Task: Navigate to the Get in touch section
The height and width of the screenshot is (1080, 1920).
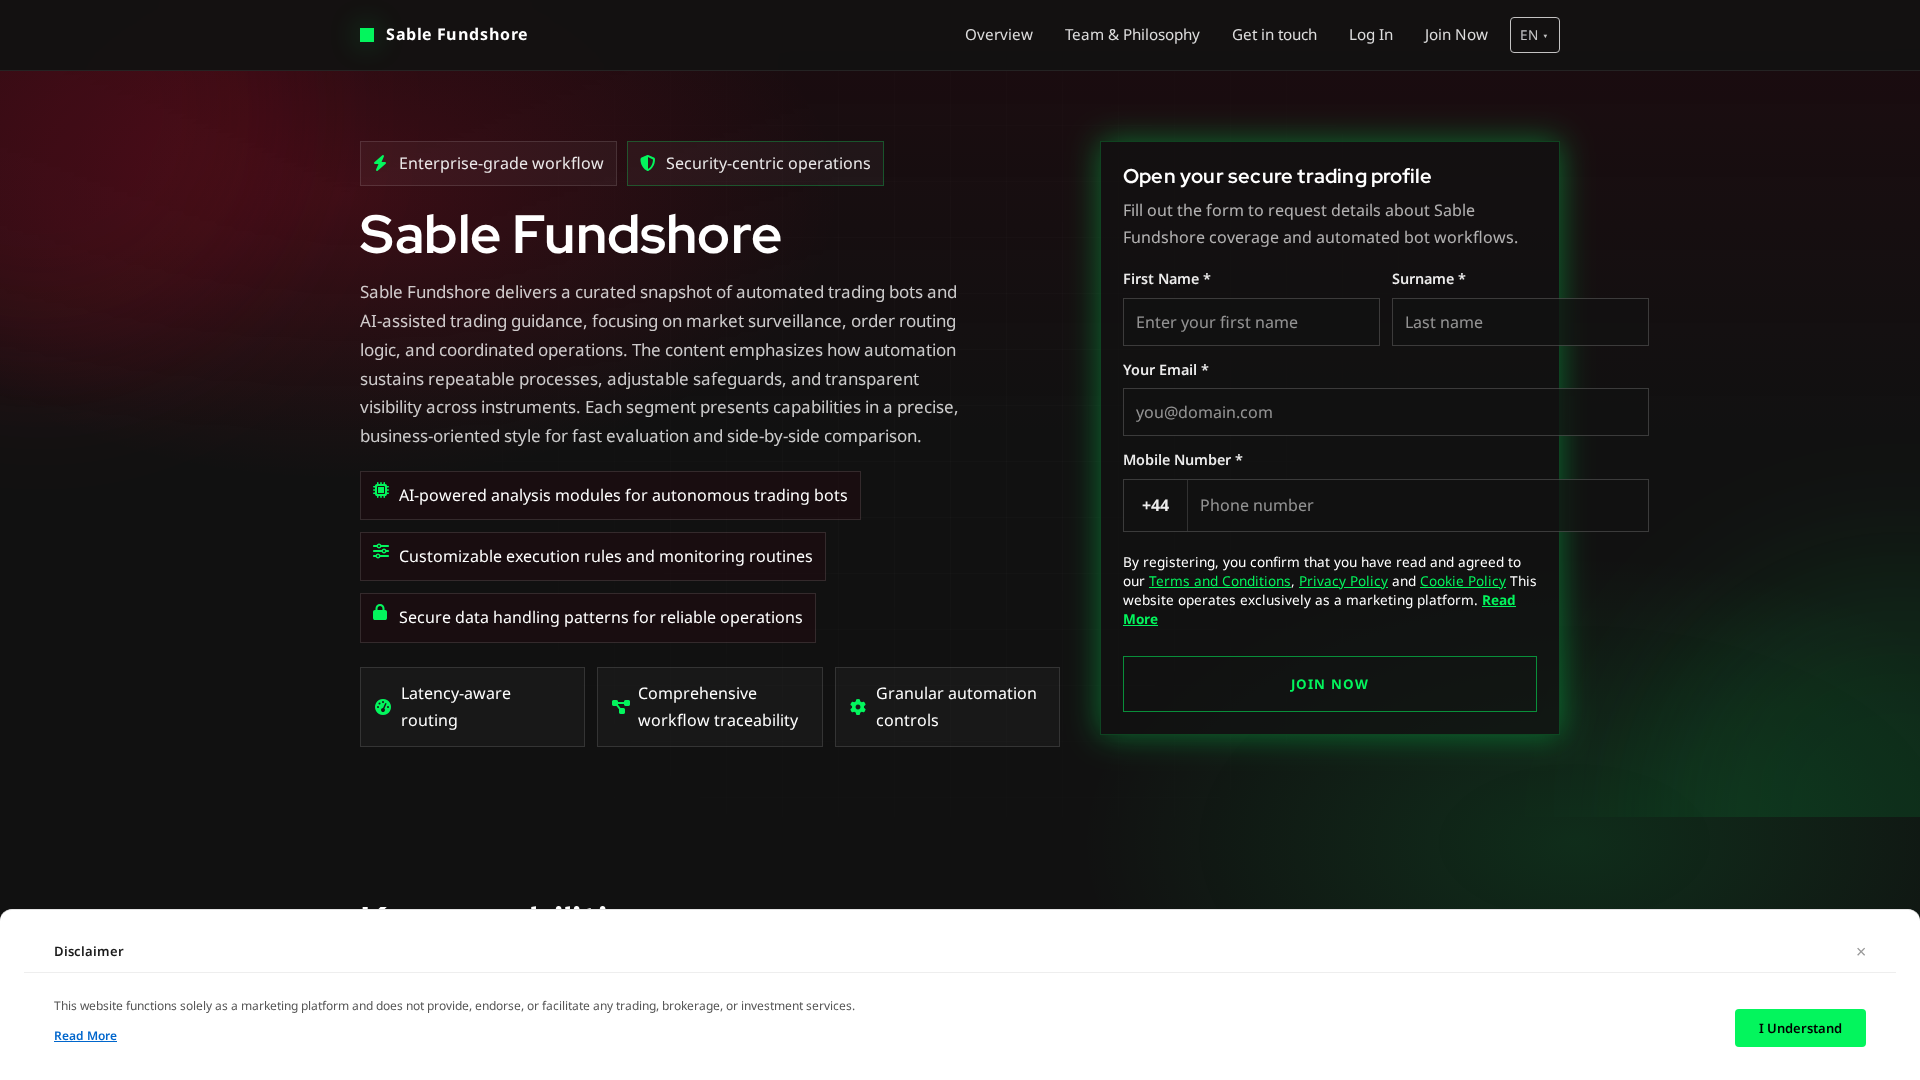Action: (x=1274, y=34)
